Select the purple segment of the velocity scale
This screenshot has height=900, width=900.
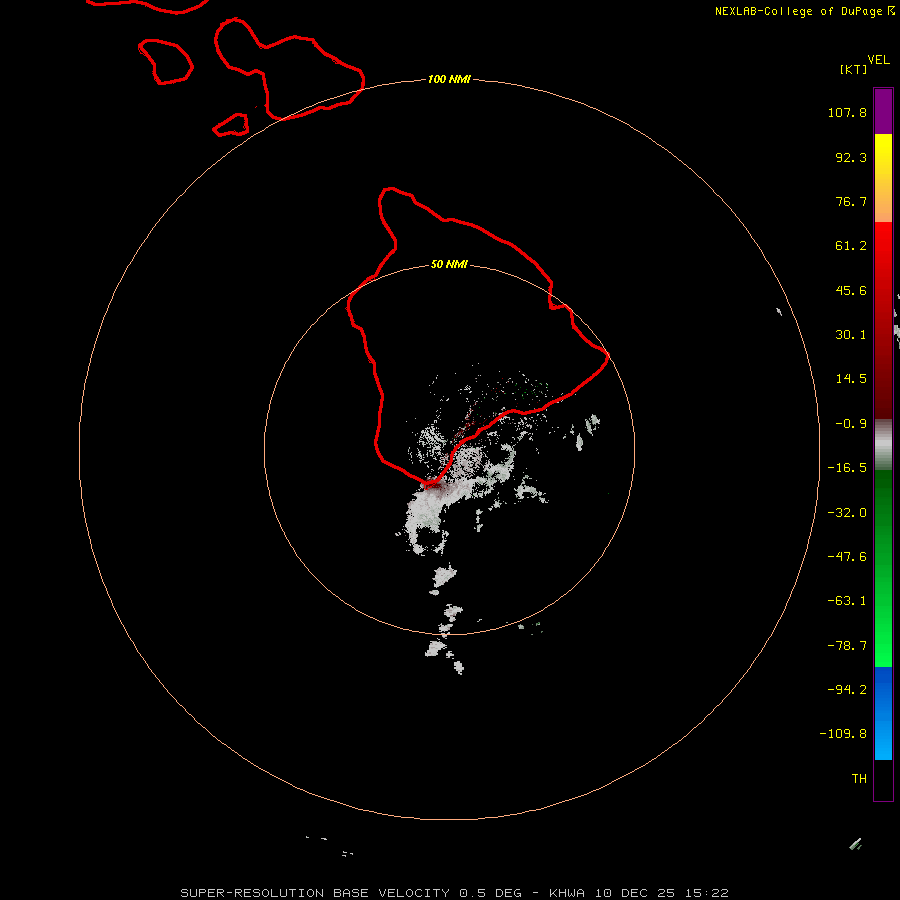coord(883,111)
